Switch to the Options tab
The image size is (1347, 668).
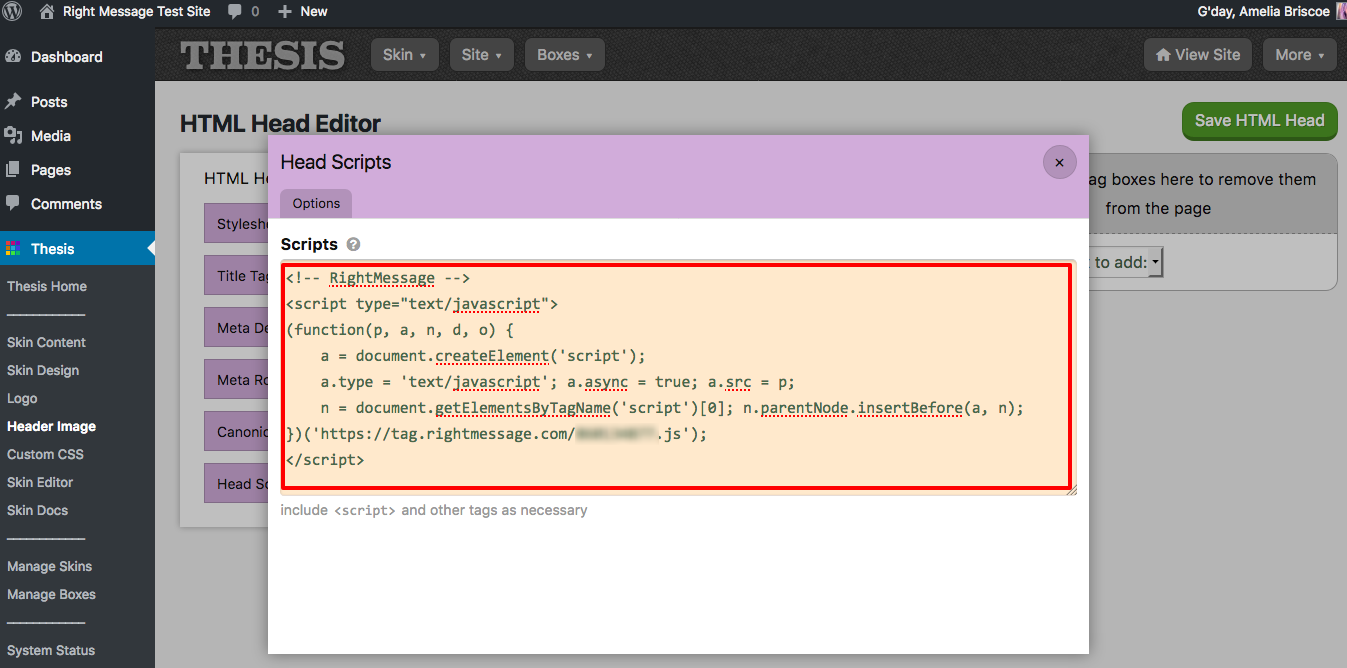pos(316,203)
